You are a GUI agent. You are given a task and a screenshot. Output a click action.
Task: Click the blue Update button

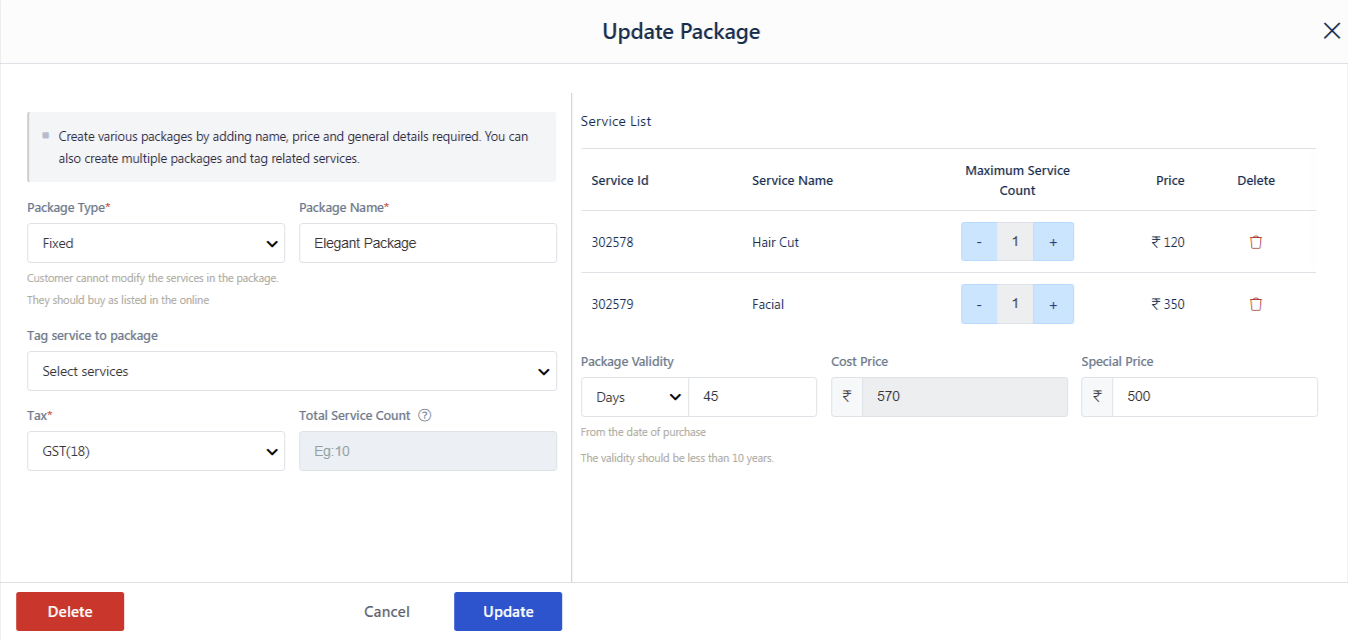(508, 612)
